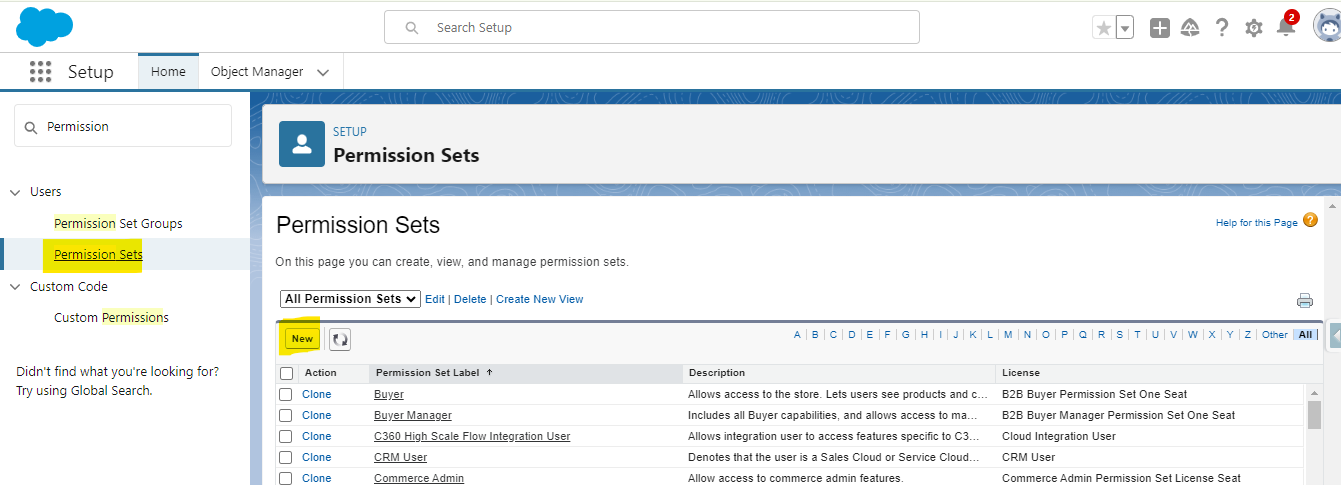Open the Global Actions plus icon

1160,28
